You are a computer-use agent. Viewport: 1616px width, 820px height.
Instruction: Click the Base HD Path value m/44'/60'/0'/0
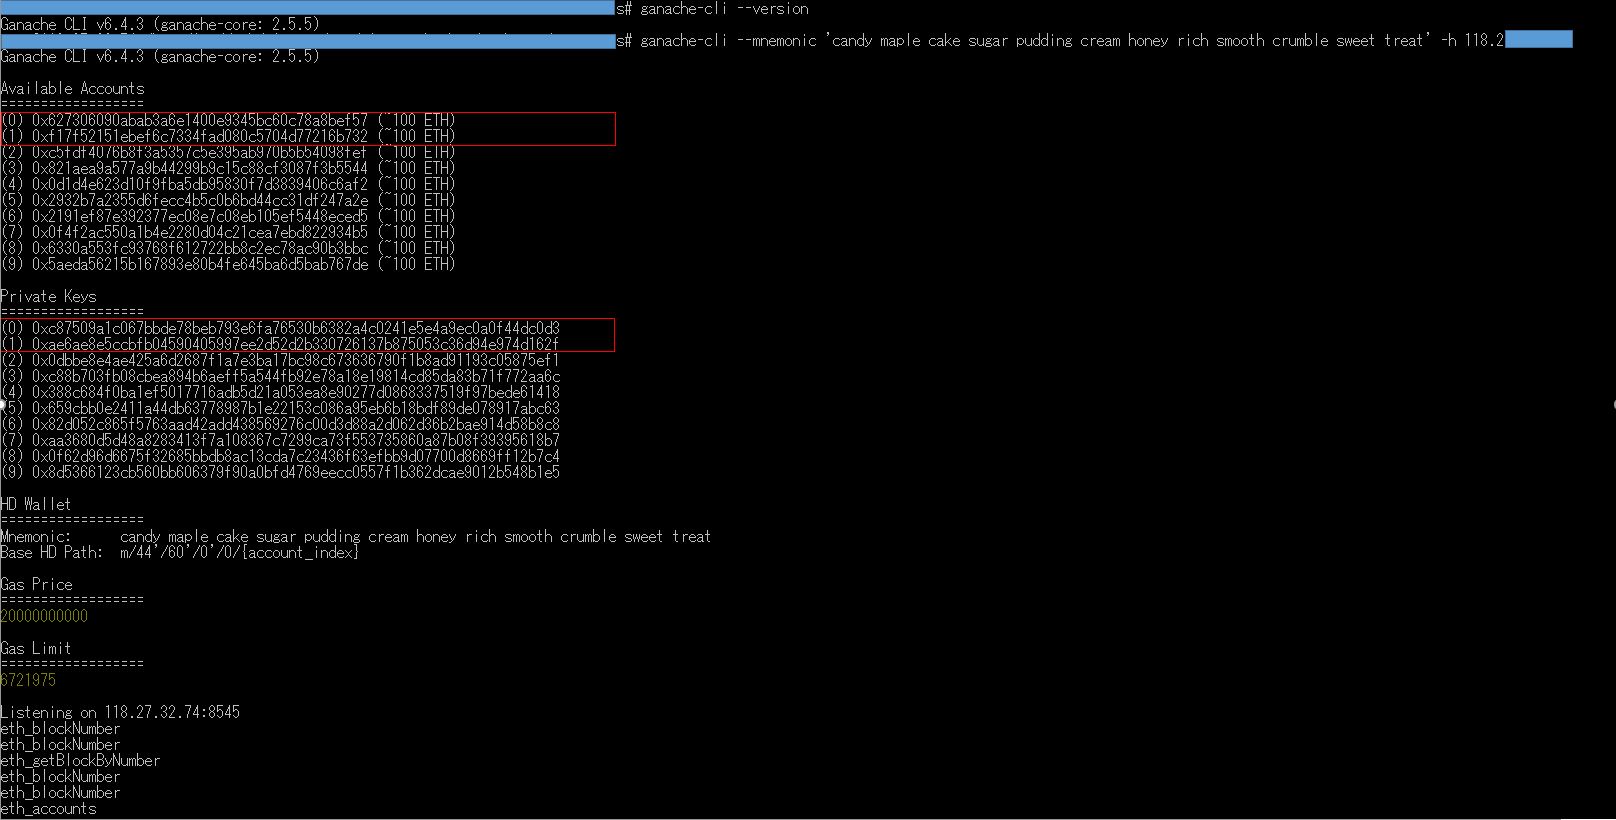240,553
